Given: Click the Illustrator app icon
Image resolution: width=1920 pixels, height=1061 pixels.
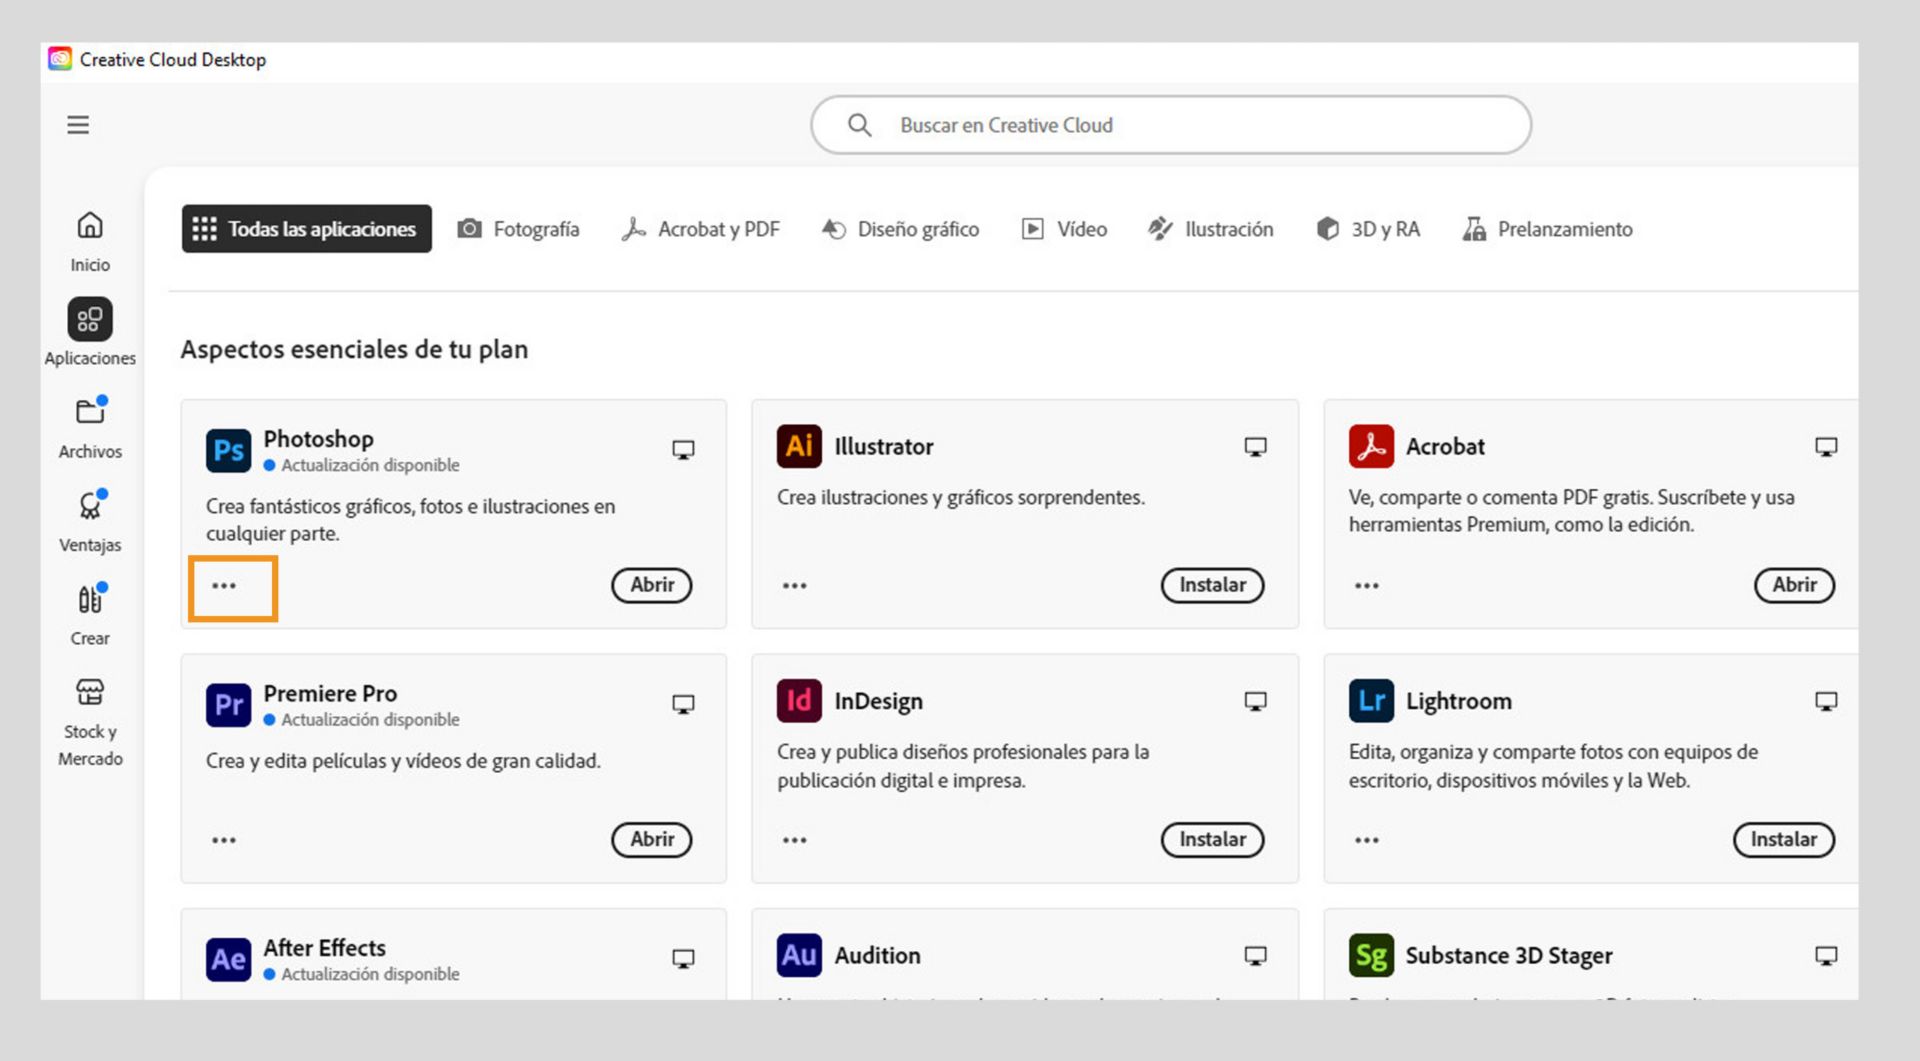Looking at the screenshot, I should pyautogui.click(x=799, y=446).
